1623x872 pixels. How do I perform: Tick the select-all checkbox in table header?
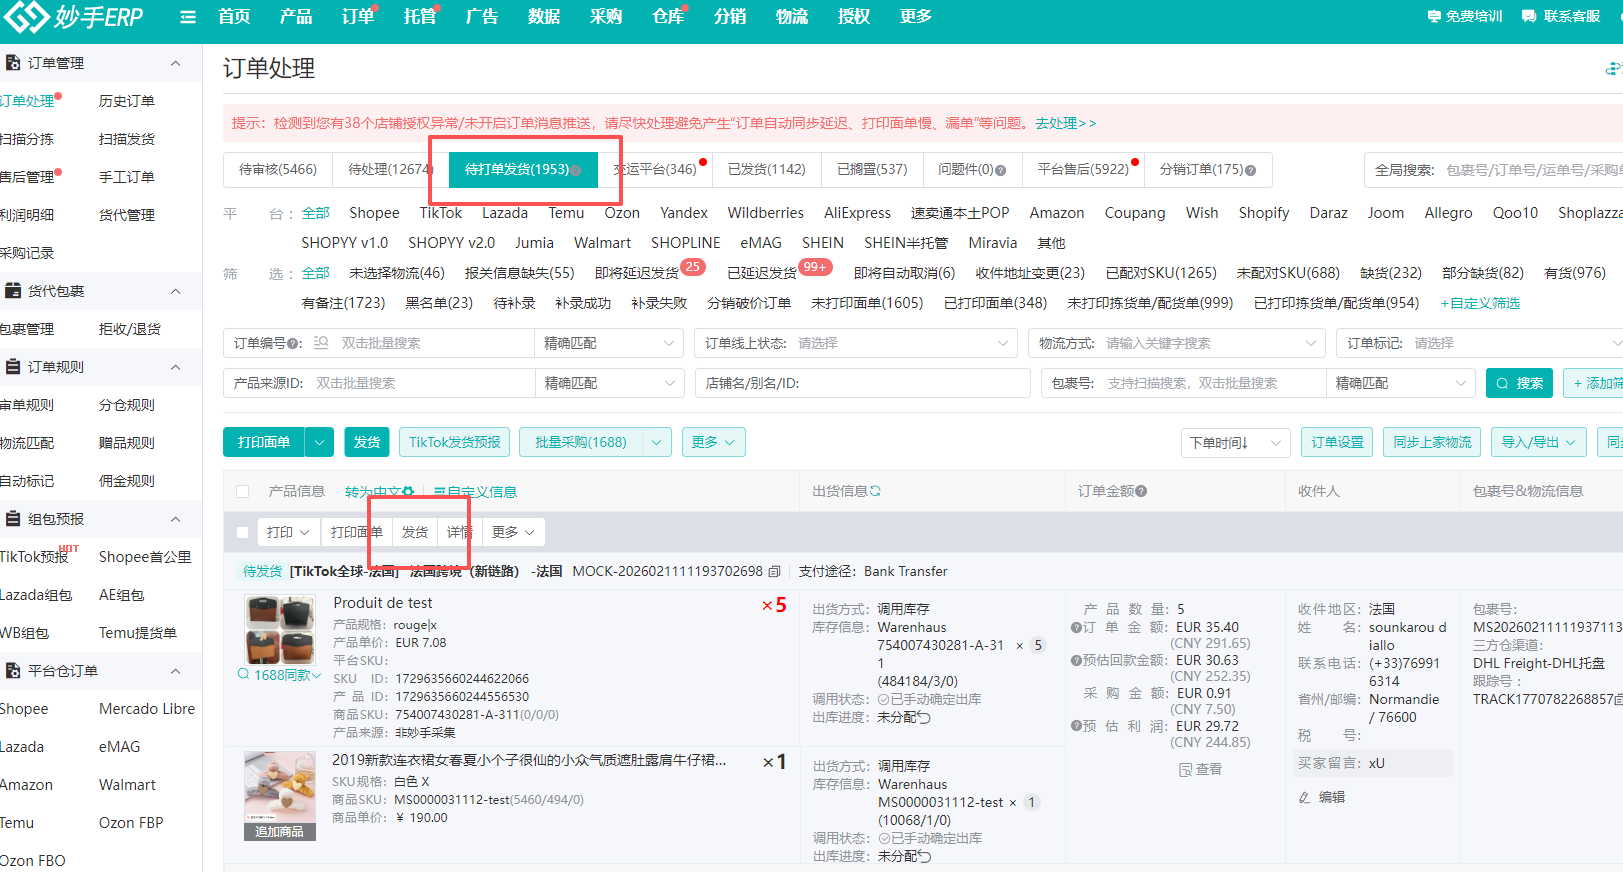(242, 492)
